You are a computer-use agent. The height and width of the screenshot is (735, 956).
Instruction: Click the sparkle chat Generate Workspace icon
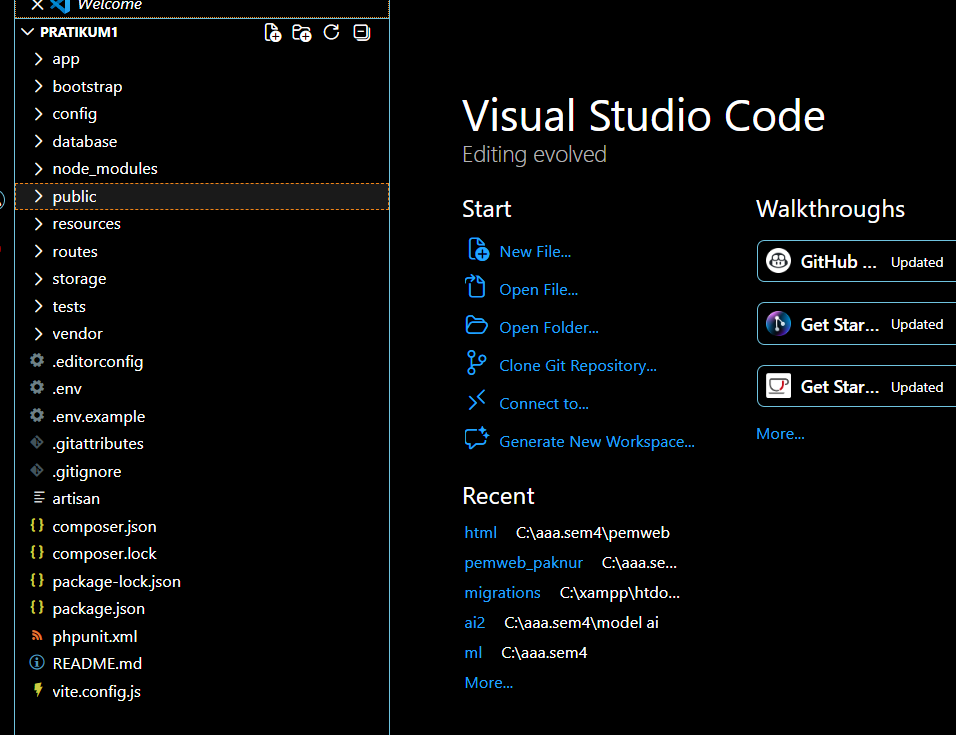point(476,438)
